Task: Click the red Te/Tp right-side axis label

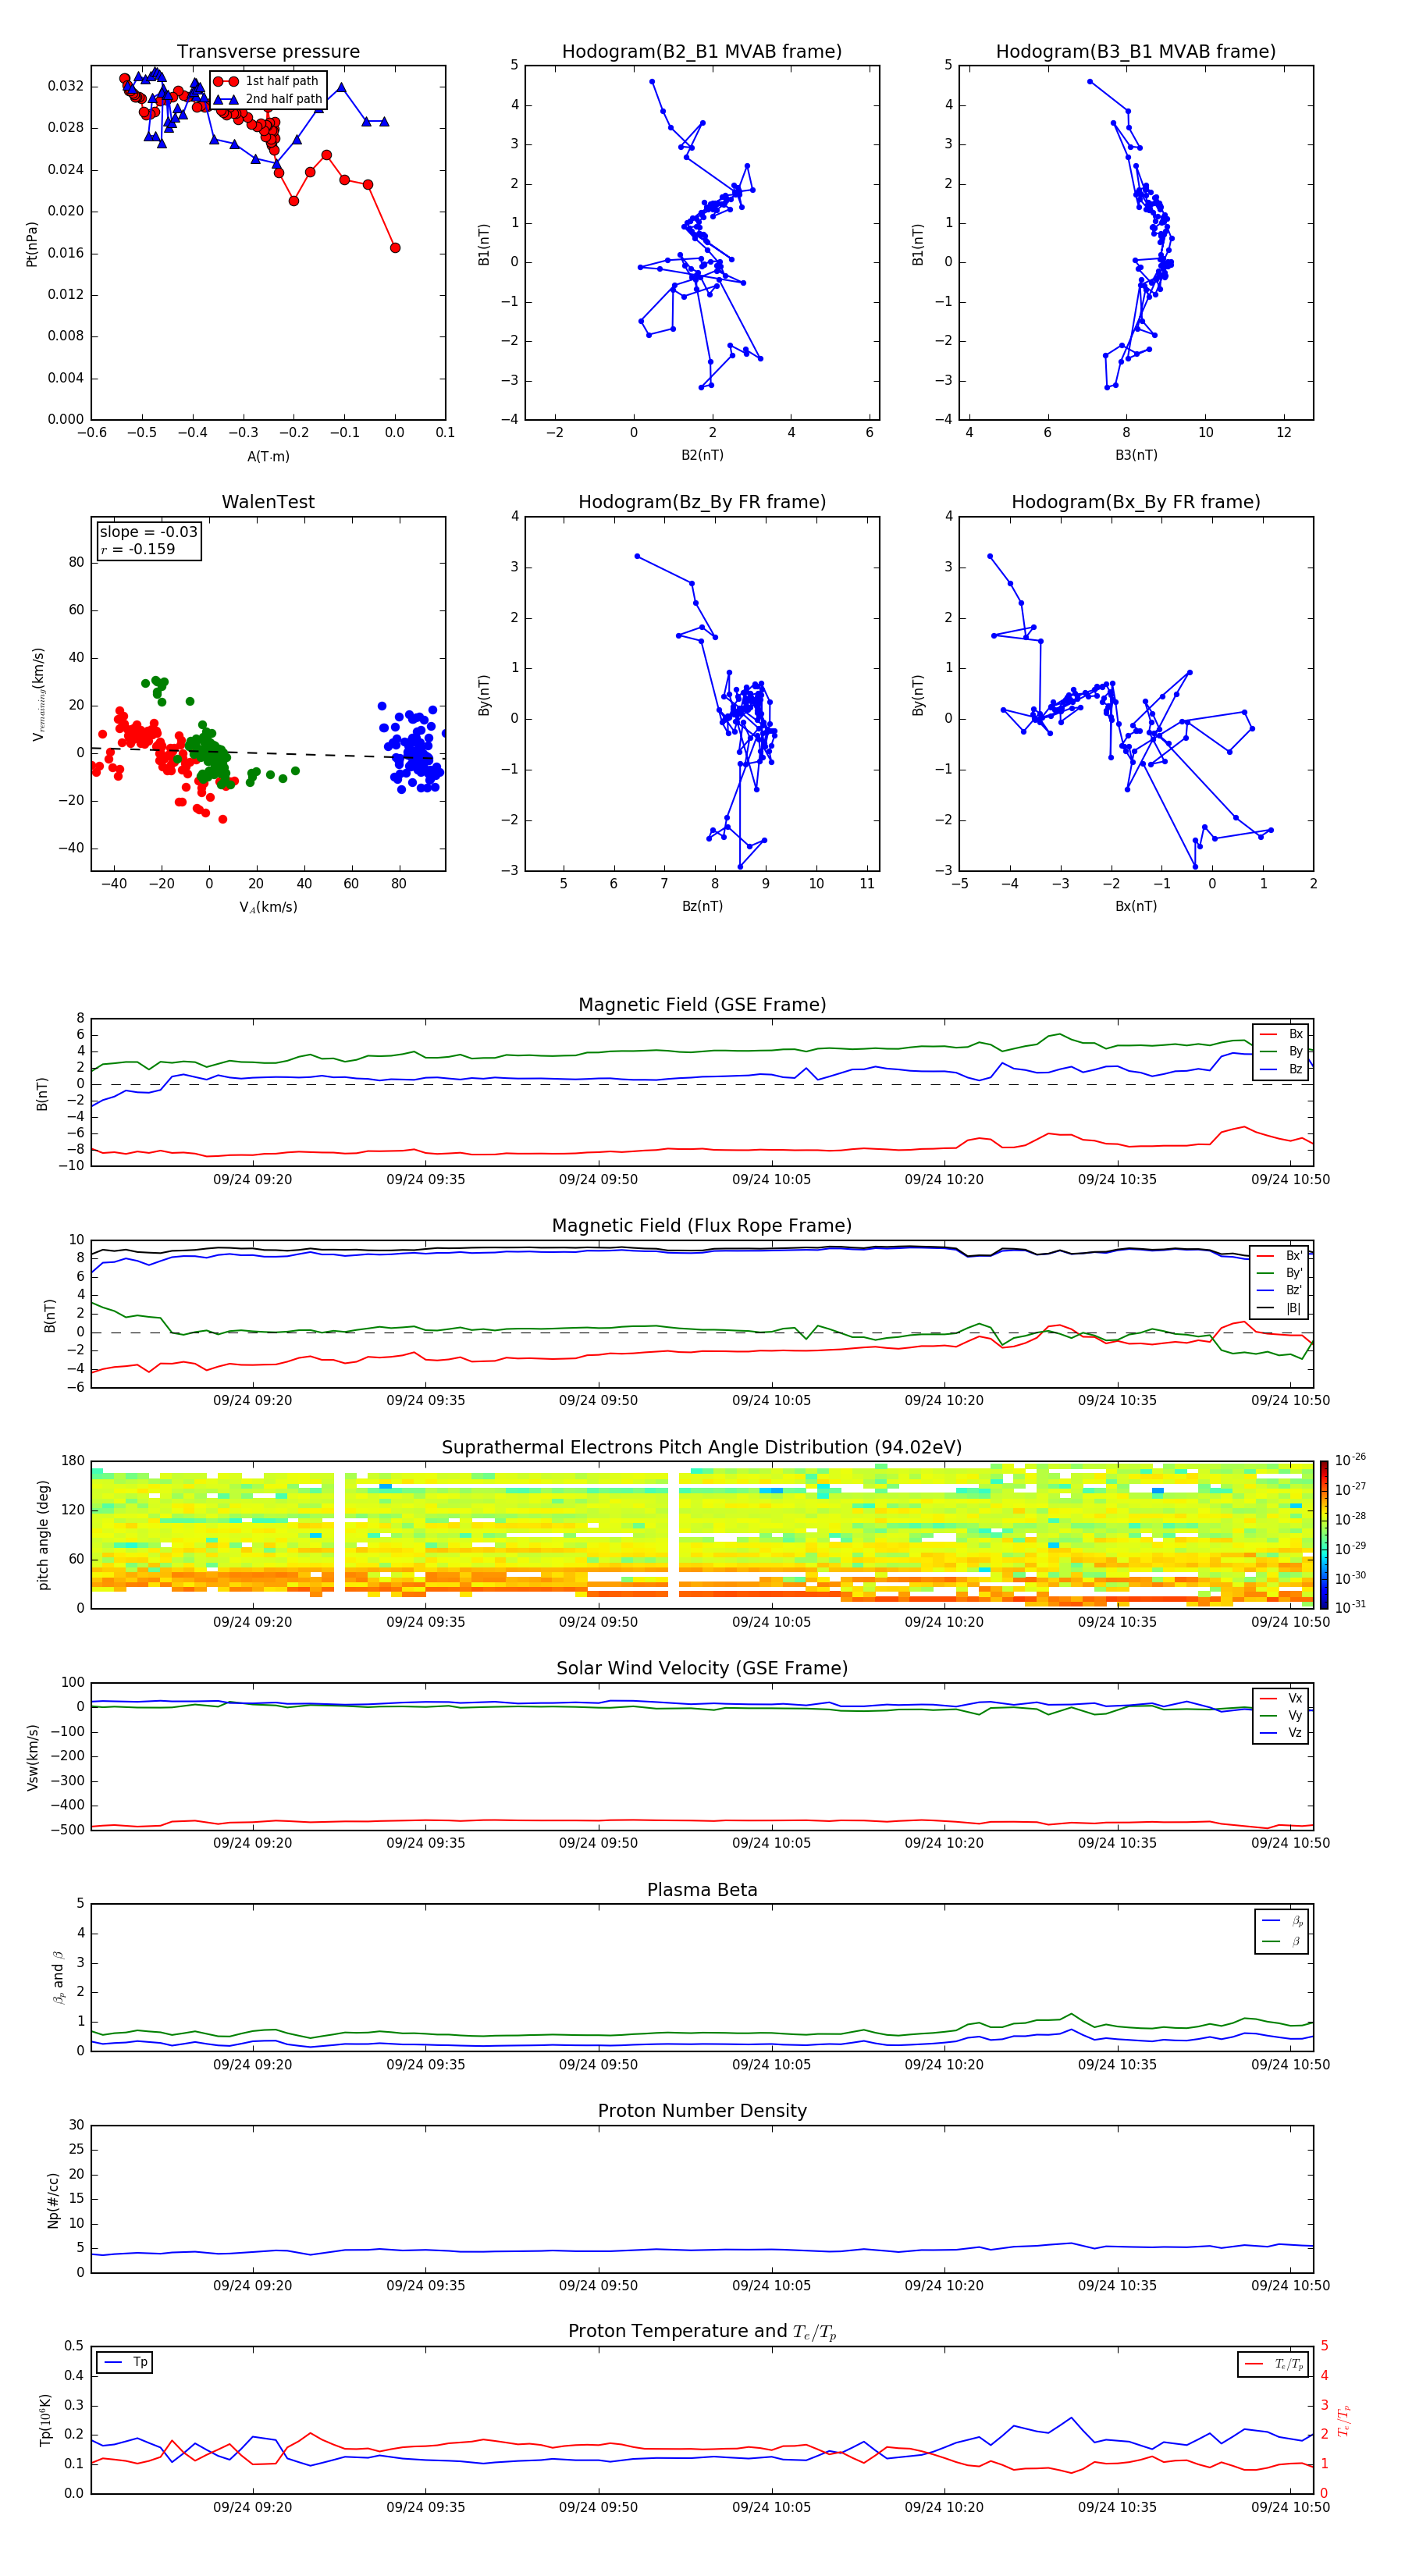Action: pos(1344,2420)
